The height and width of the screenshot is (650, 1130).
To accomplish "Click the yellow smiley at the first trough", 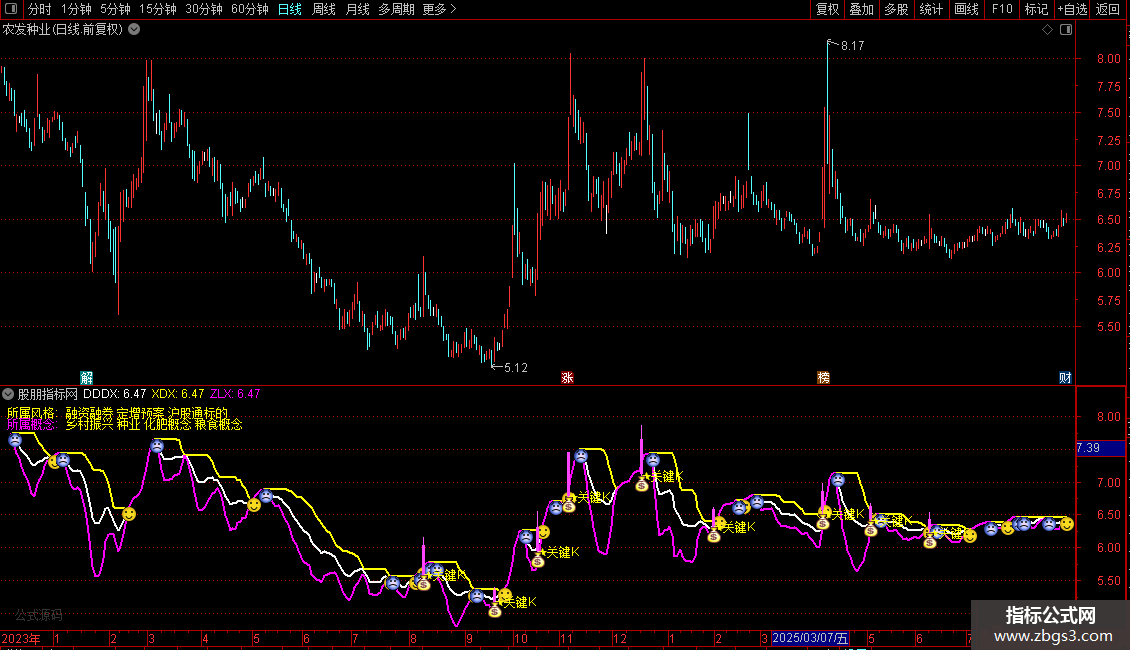I will pos(129,514).
